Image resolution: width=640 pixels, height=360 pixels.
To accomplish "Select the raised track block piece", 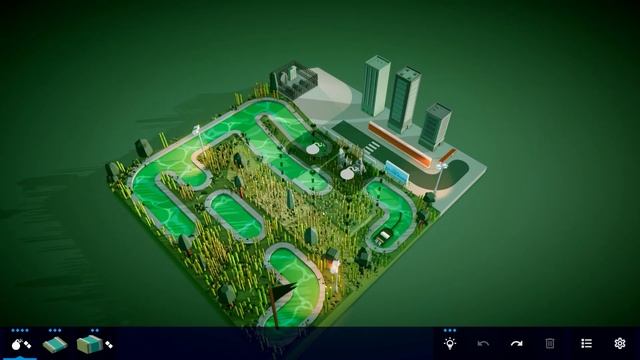I will click(94, 344).
